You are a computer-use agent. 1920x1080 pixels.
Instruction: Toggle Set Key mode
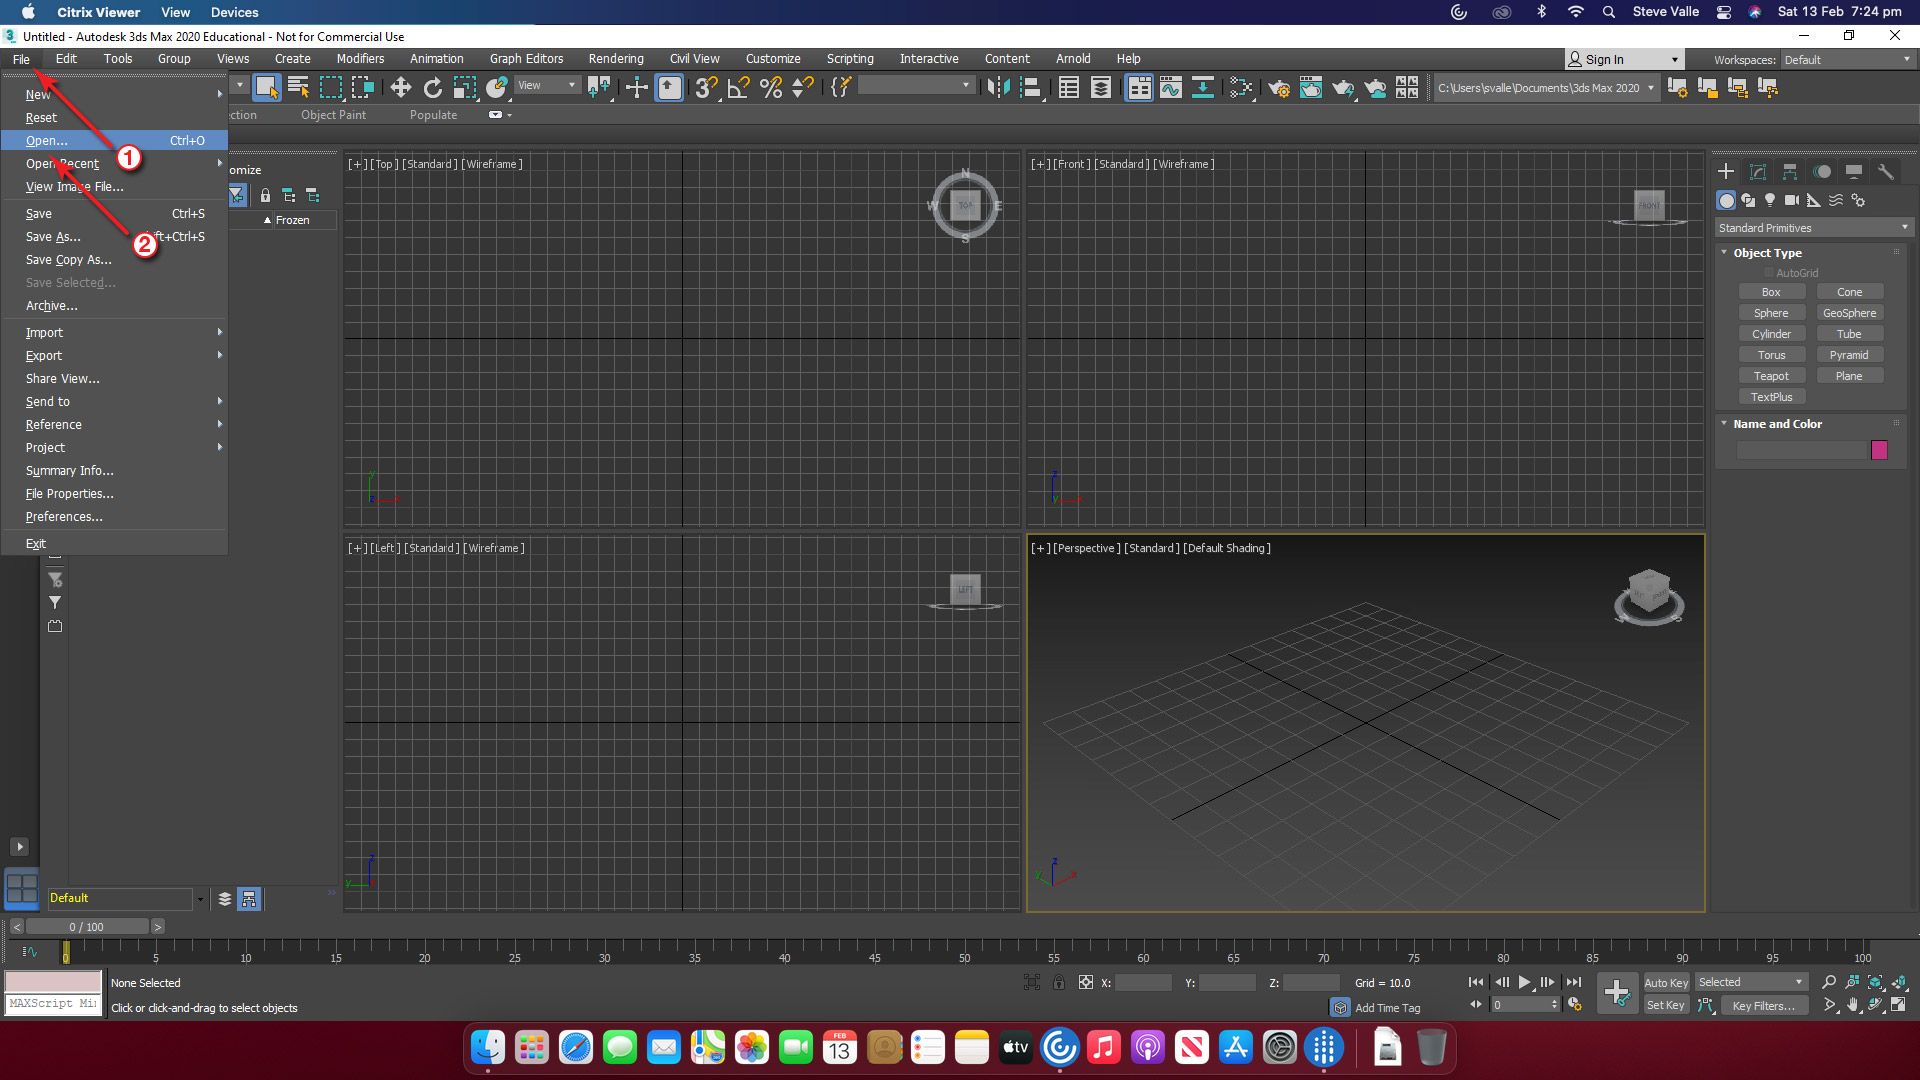1666,1005
